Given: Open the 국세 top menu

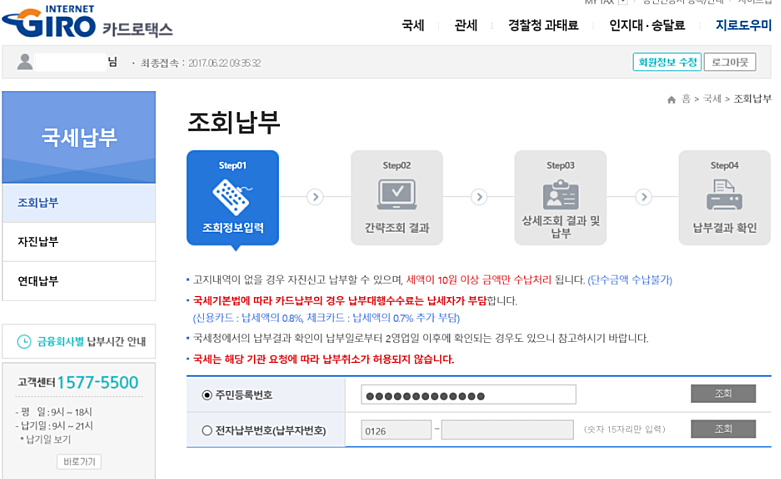Looking at the screenshot, I should click(x=413, y=25).
